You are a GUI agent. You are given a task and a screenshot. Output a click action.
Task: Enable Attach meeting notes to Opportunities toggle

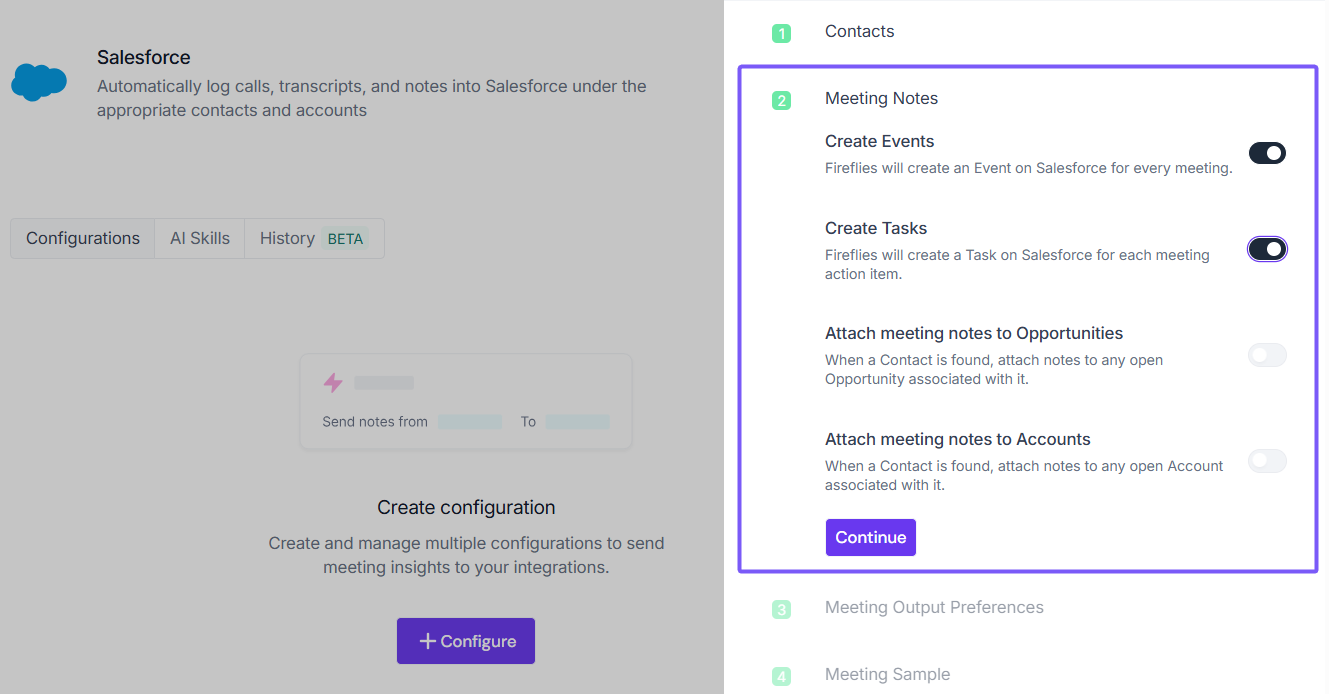pyautogui.click(x=1267, y=355)
